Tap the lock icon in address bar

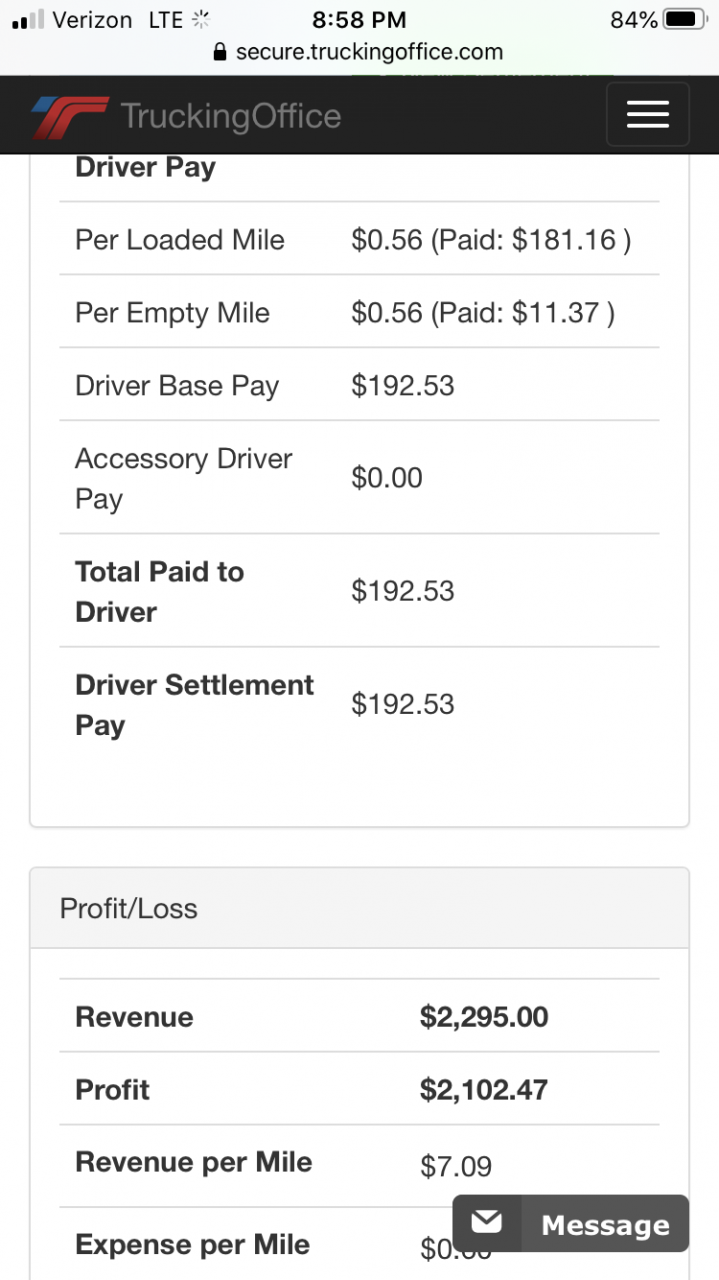tap(221, 52)
